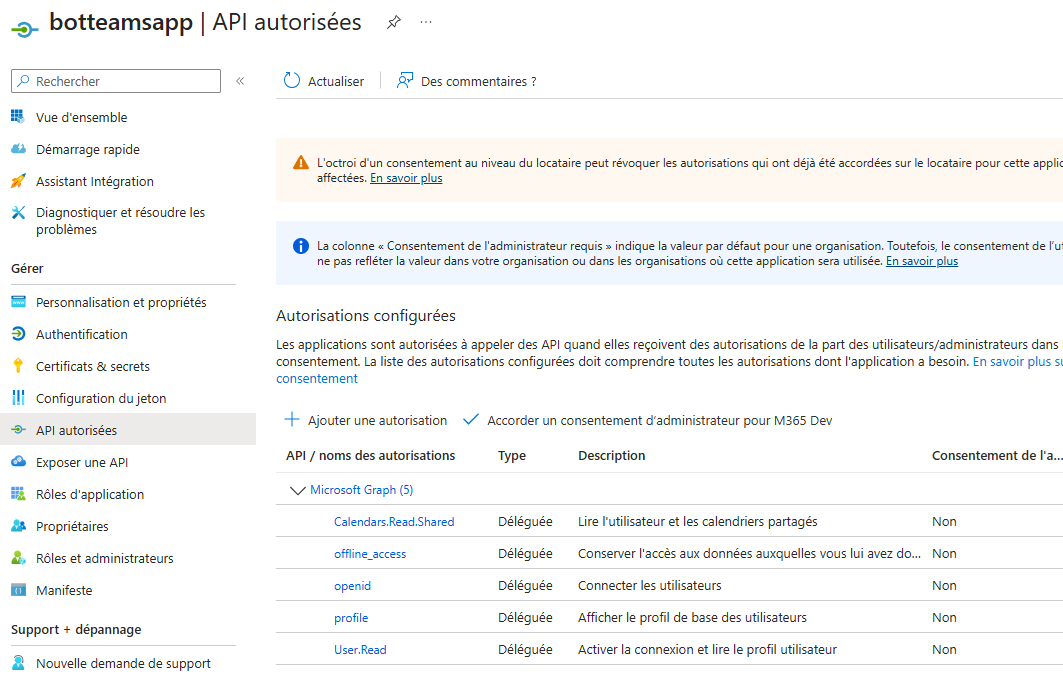
Task: Click 'Connecter les utilisateurs' description
Action: tap(649, 585)
